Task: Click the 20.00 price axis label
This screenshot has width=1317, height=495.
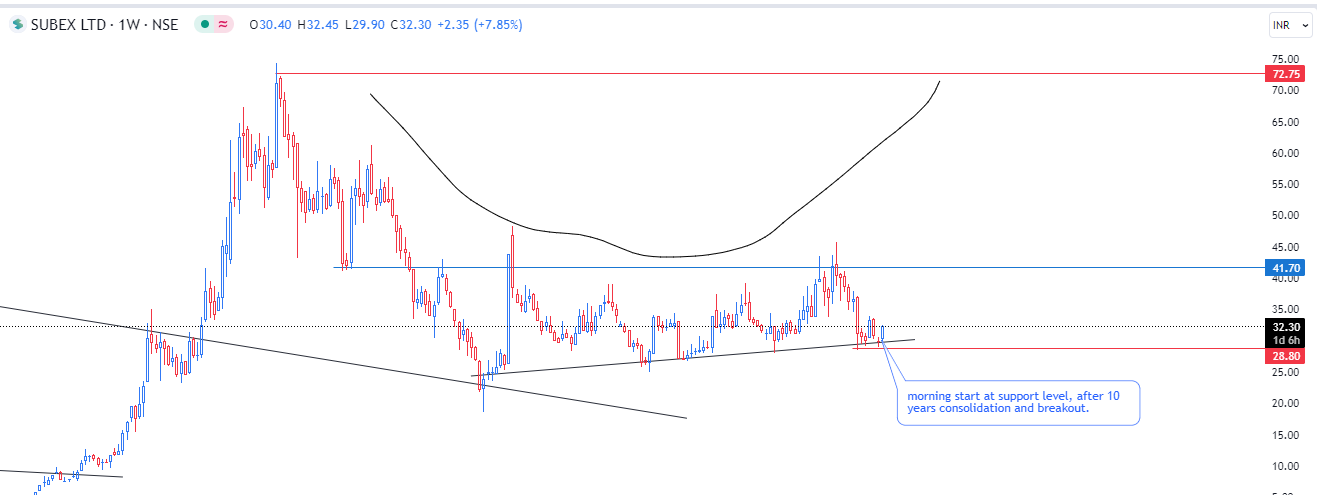Action: tap(1284, 403)
